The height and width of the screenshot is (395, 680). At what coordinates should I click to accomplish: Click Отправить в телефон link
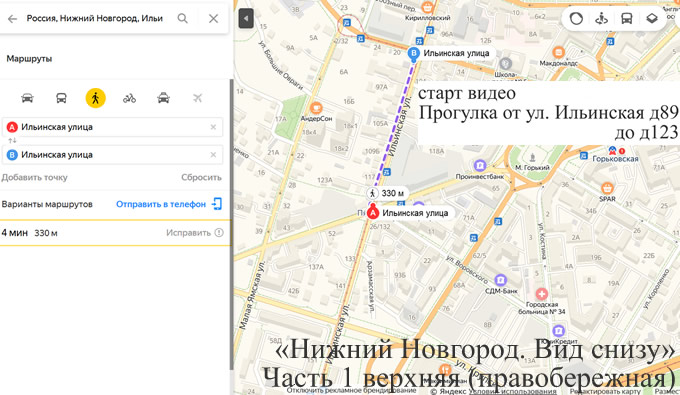tap(161, 204)
